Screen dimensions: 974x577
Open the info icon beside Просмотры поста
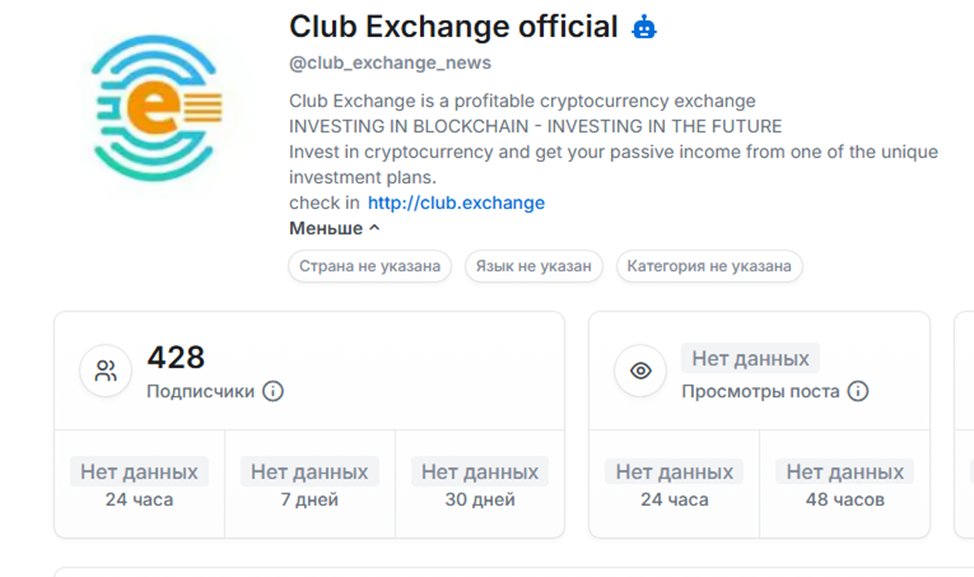(x=859, y=392)
